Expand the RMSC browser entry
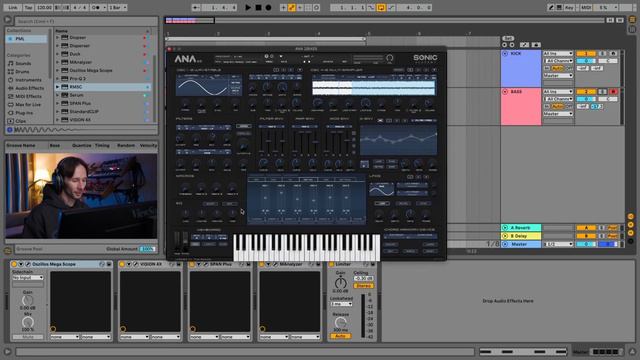The height and width of the screenshot is (360, 640). coord(58,87)
